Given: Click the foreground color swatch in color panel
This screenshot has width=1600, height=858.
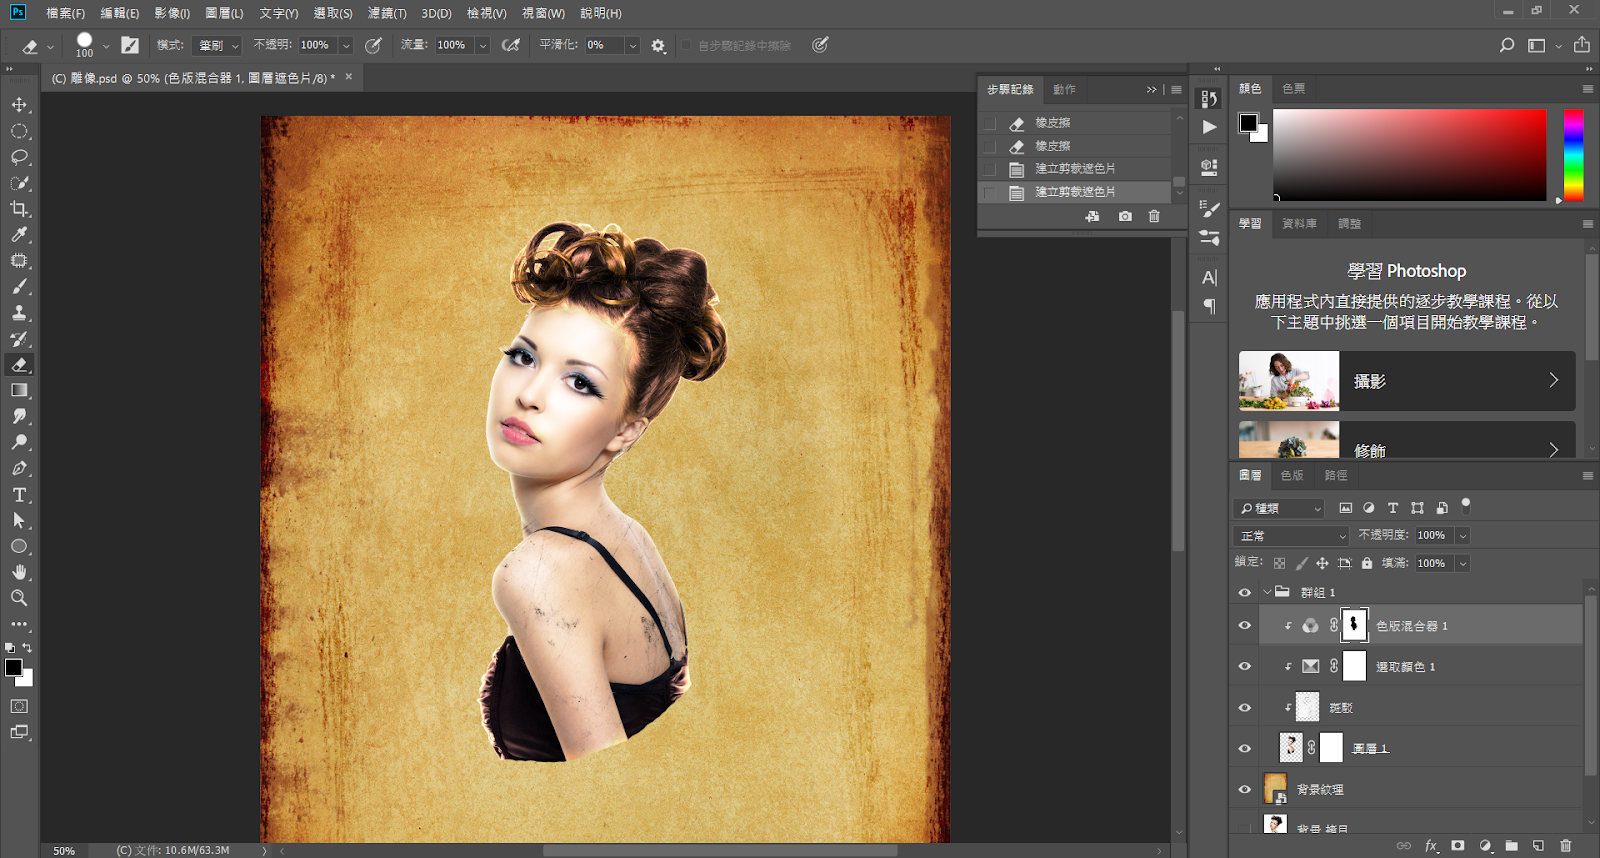Looking at the screenshot, I should (x=1248, y=123).
